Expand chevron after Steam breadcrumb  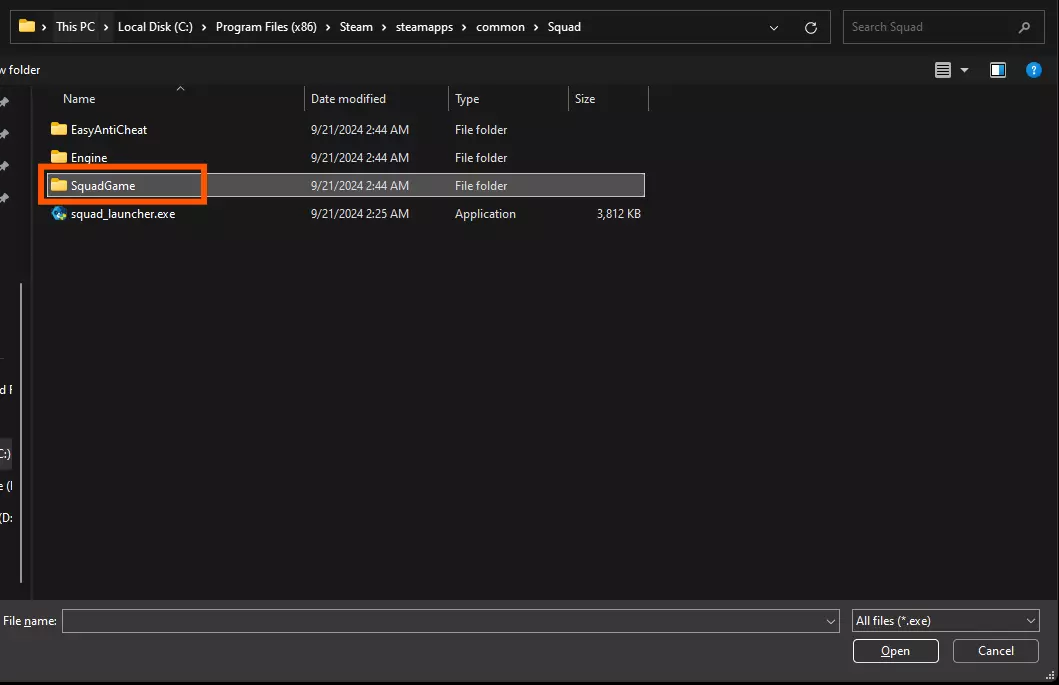tap(384, 27)
